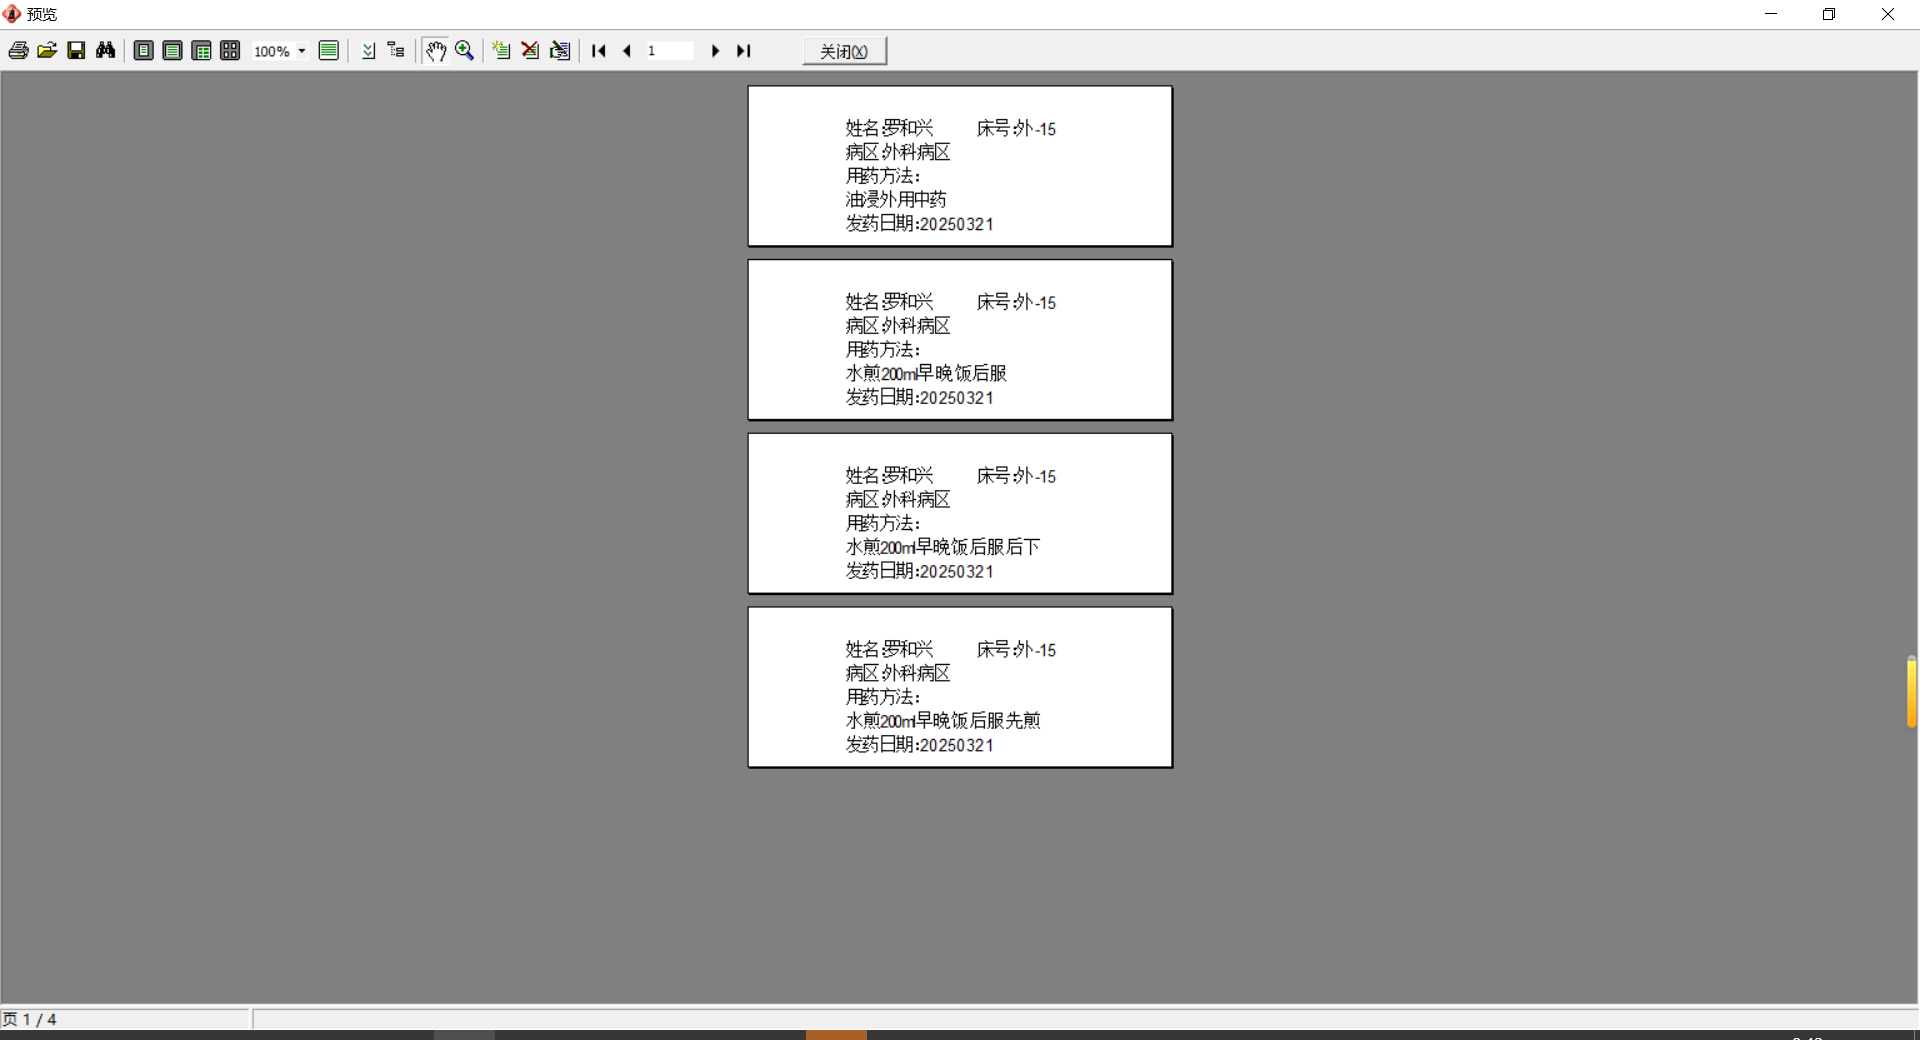Find text with the binoculars icon

coord(105,51)
